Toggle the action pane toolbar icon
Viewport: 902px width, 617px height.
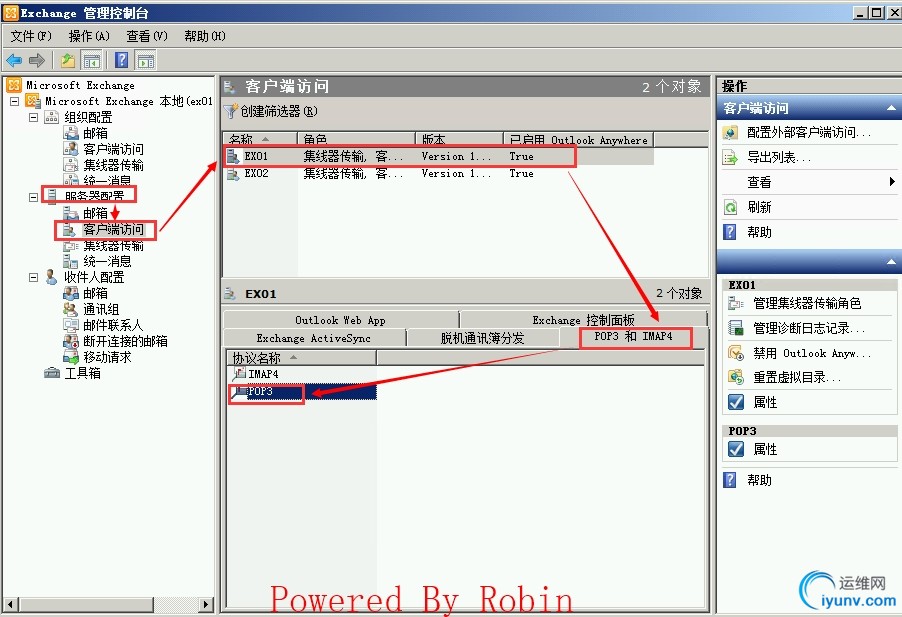(146, 60)
